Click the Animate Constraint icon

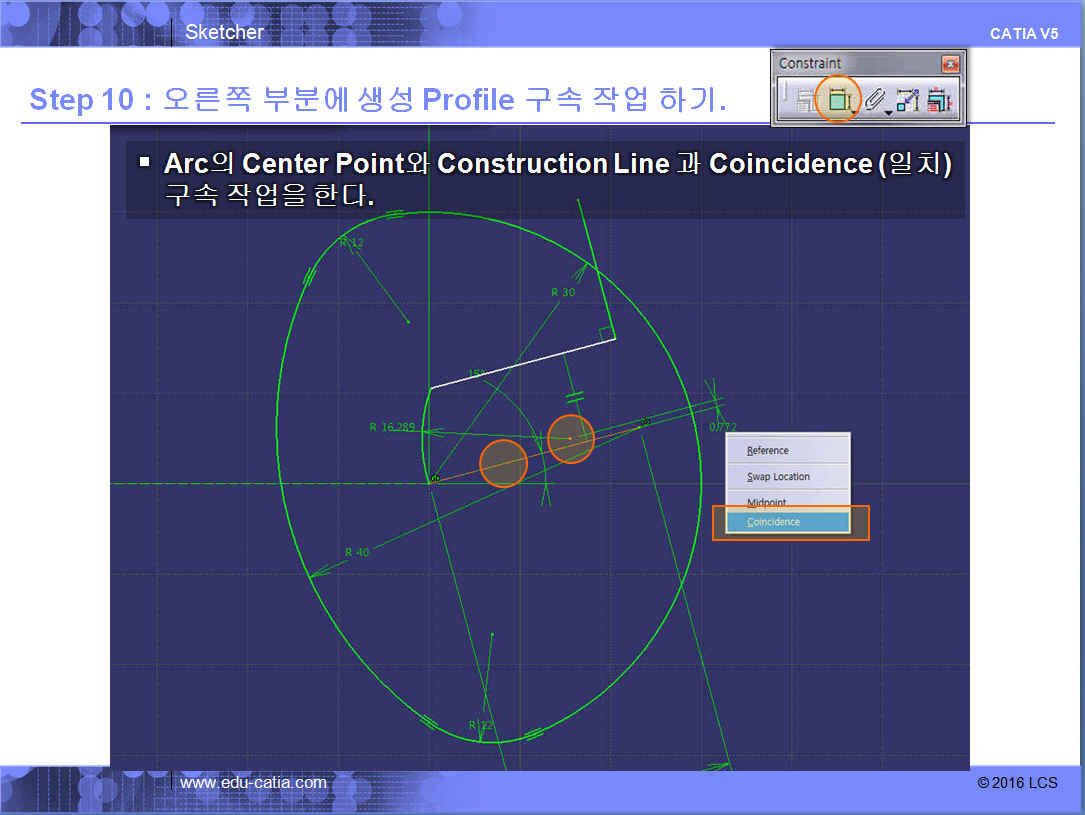[x=907, y=99]
